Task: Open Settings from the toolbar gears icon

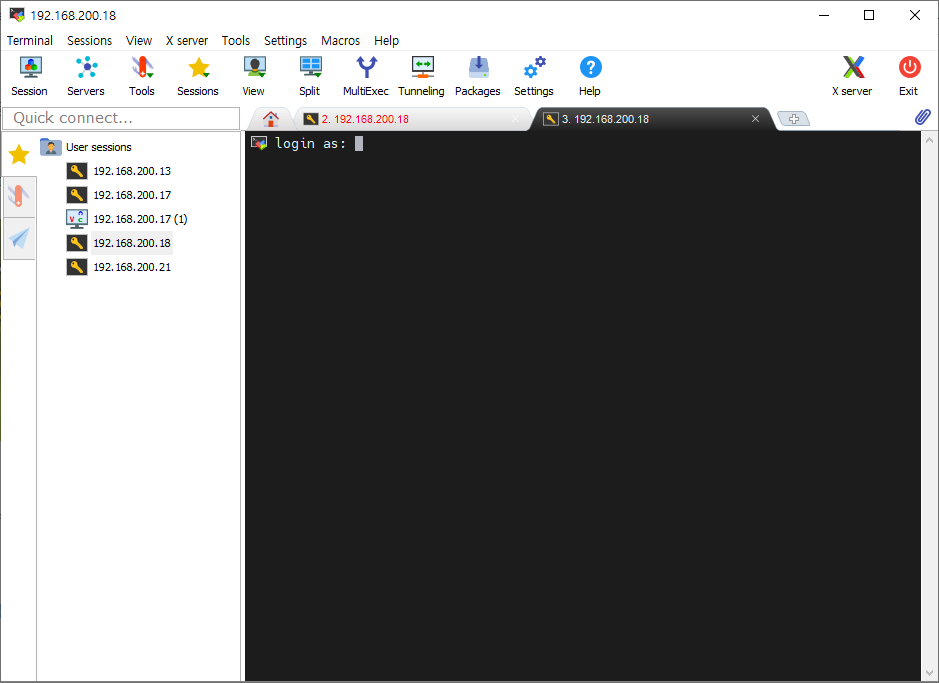Action: pyautogui.click(x=534, y=75)
